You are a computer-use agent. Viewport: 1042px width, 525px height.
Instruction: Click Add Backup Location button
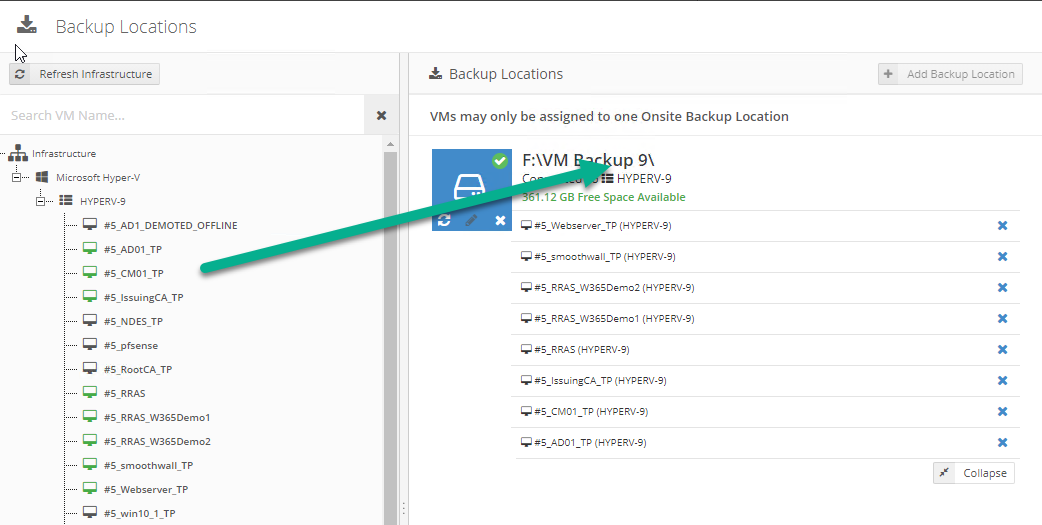click(950, 74)
